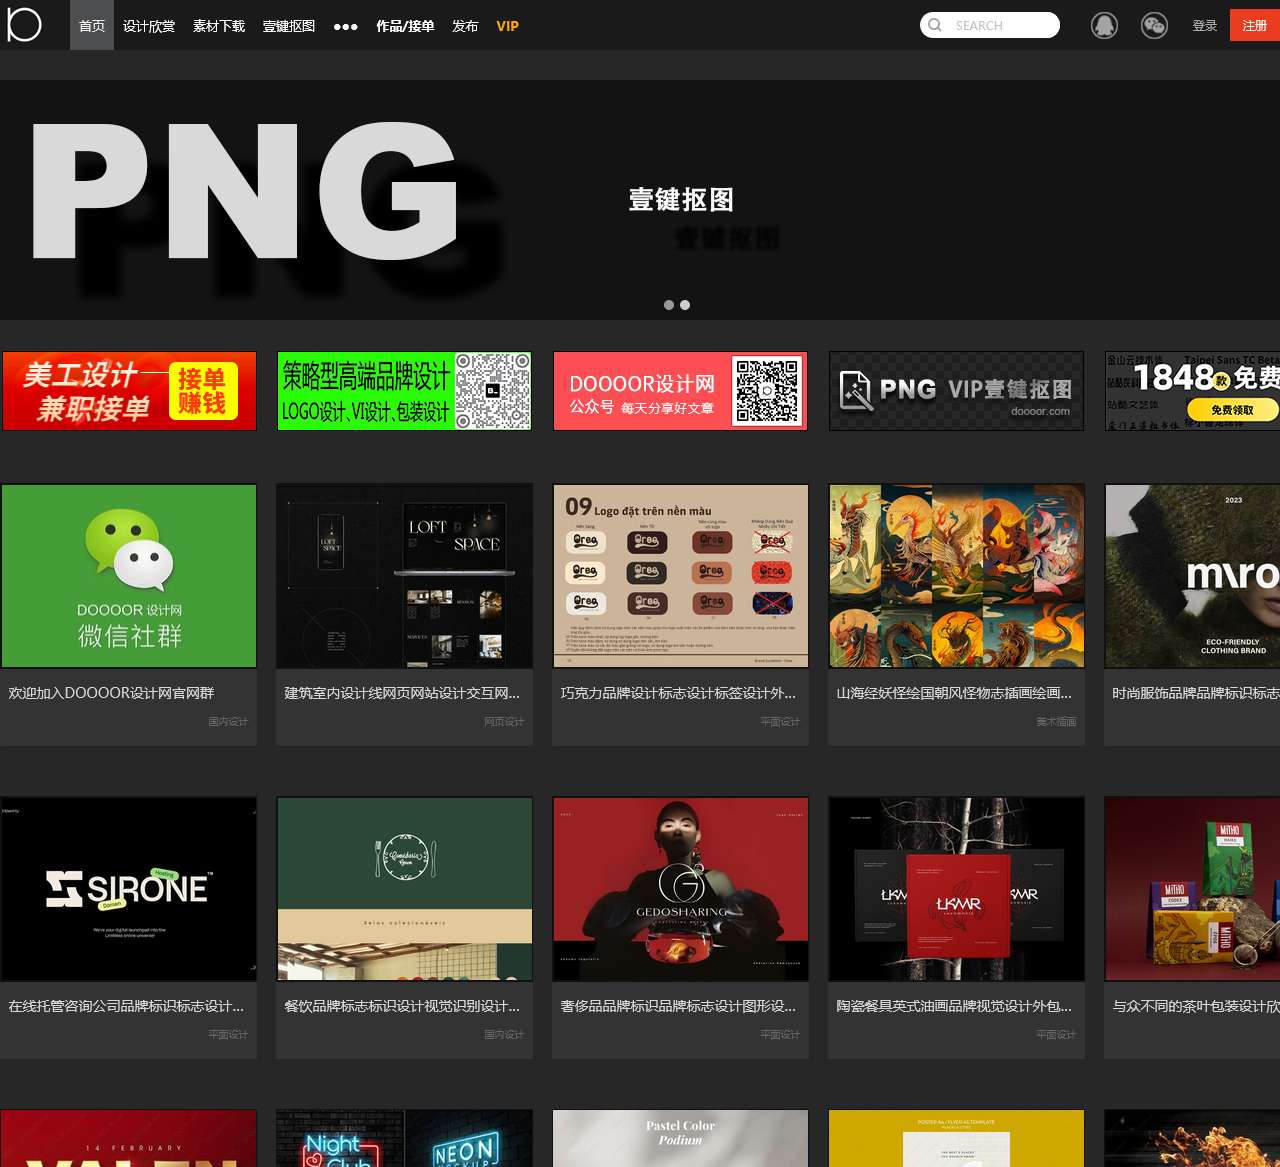Image resolution: width=1280 pixels, height=1167 pixels.
Task: Select the second carousel dot
Action: coord(685,305)
